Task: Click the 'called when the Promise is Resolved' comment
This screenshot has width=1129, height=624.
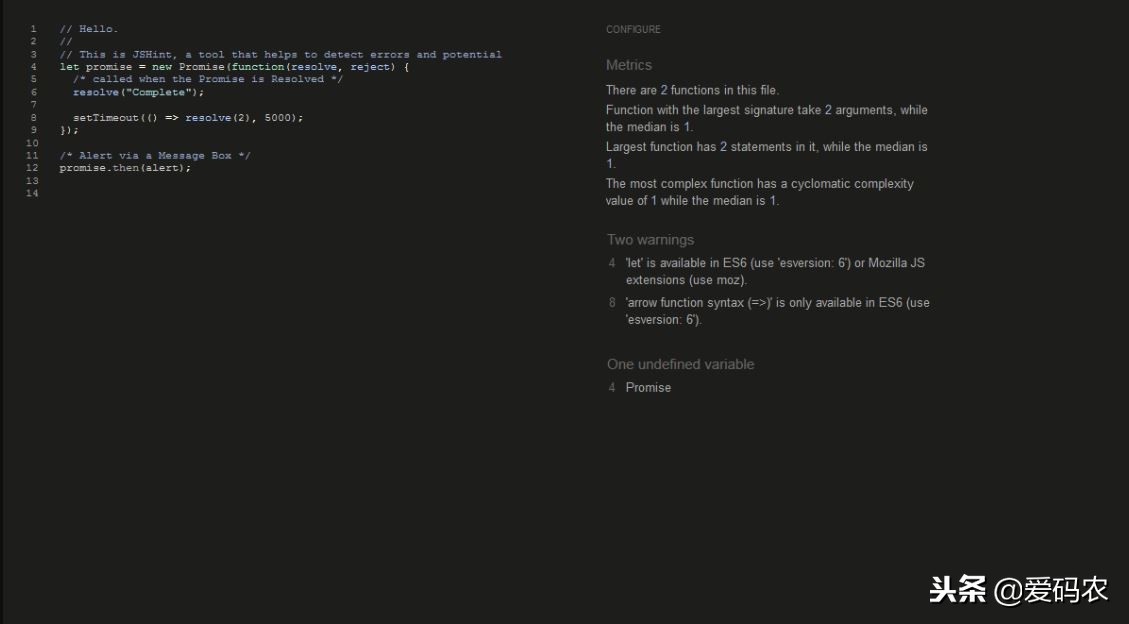Action: [207, 79]
